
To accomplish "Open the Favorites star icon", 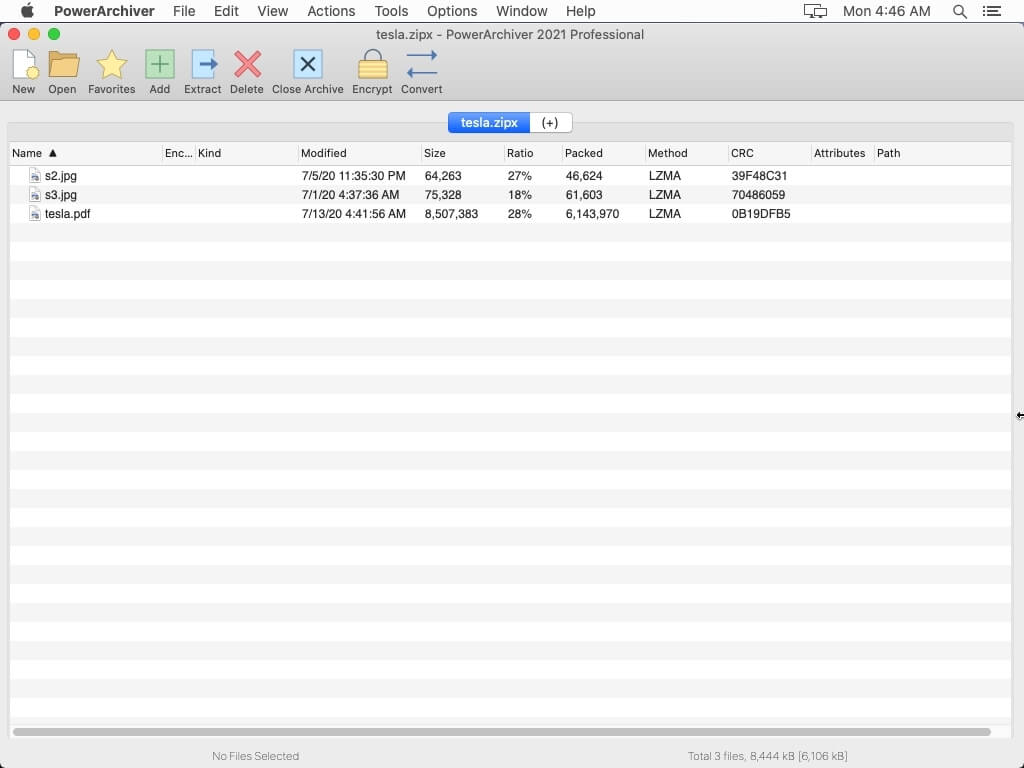I will click(112, 65).
